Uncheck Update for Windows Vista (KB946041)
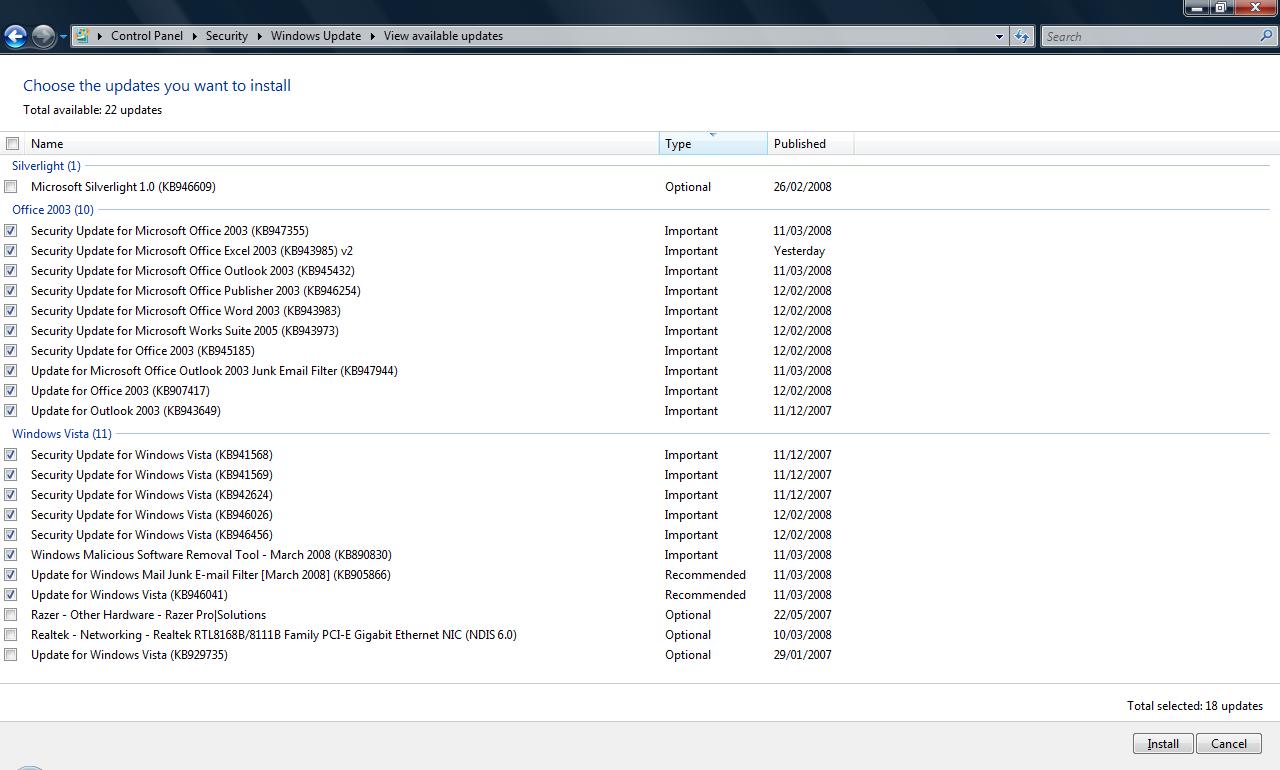This screenshot has width=1280, height=770. (11, 595)
